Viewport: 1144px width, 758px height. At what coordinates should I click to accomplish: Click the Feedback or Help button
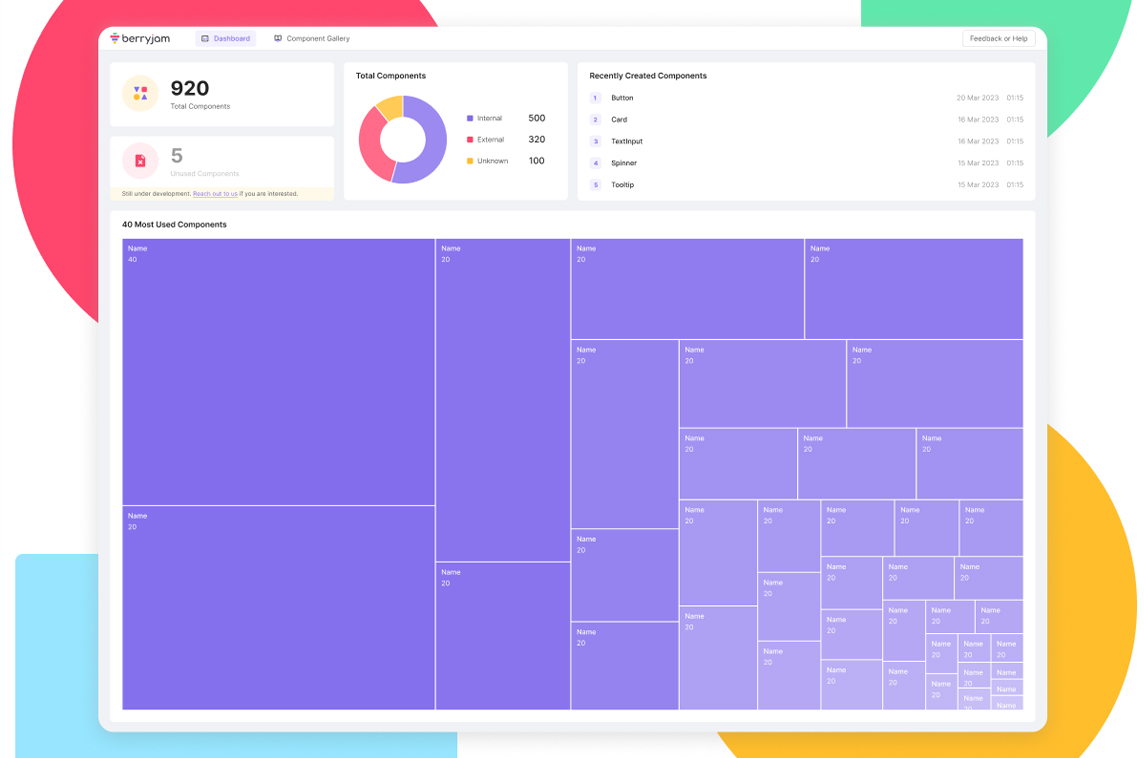click(998, 39)
